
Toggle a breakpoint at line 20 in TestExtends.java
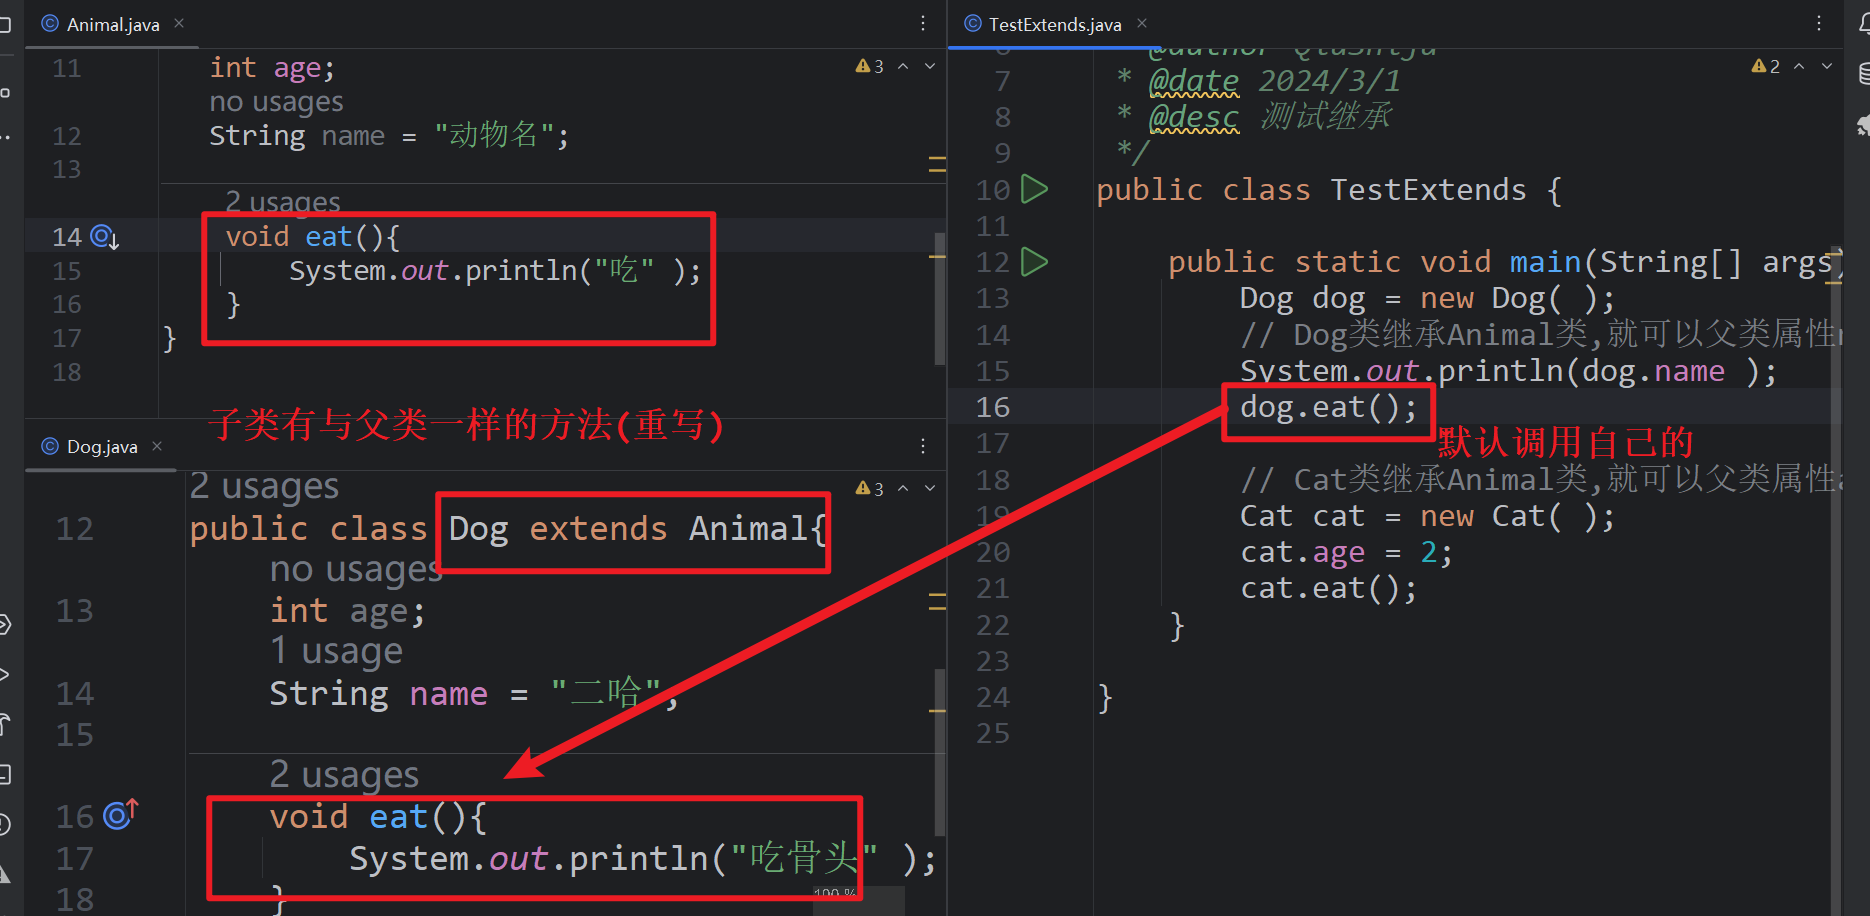pyautogui.click(x=993, y=552)
